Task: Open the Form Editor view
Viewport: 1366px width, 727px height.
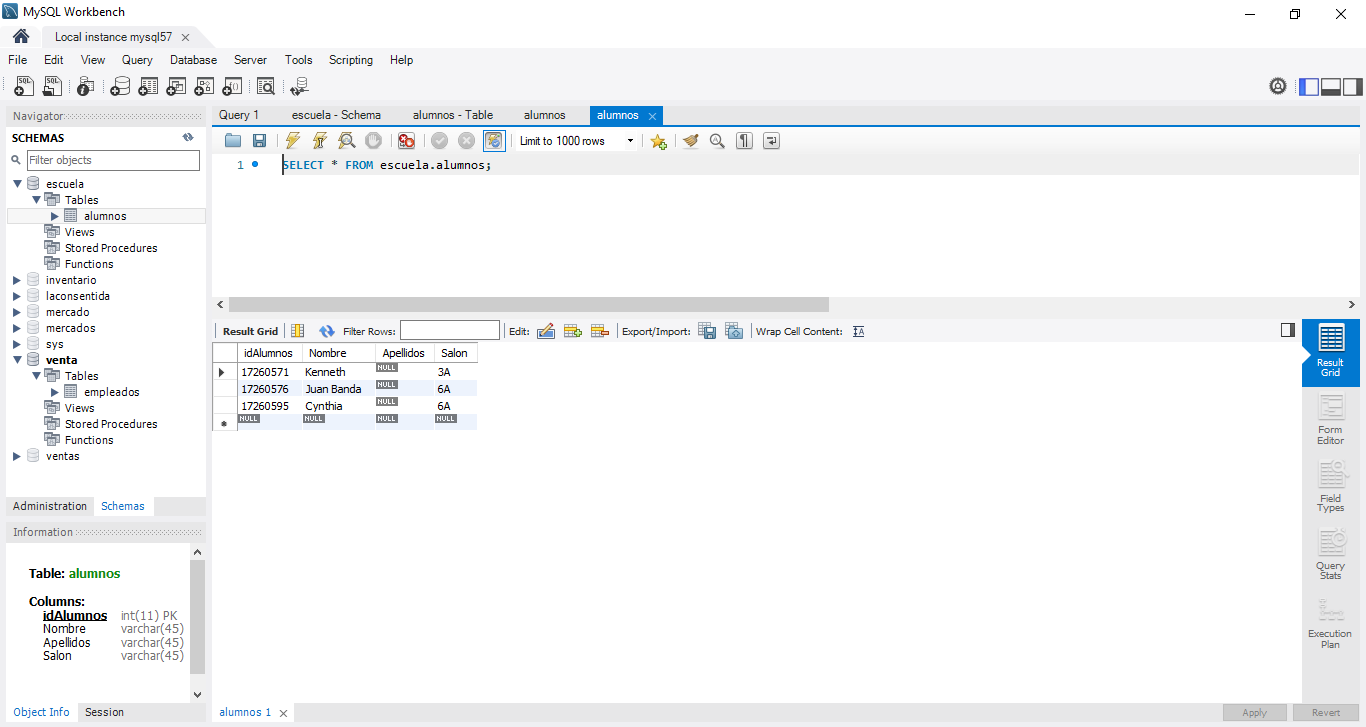Action: (x=1330, y=419)
